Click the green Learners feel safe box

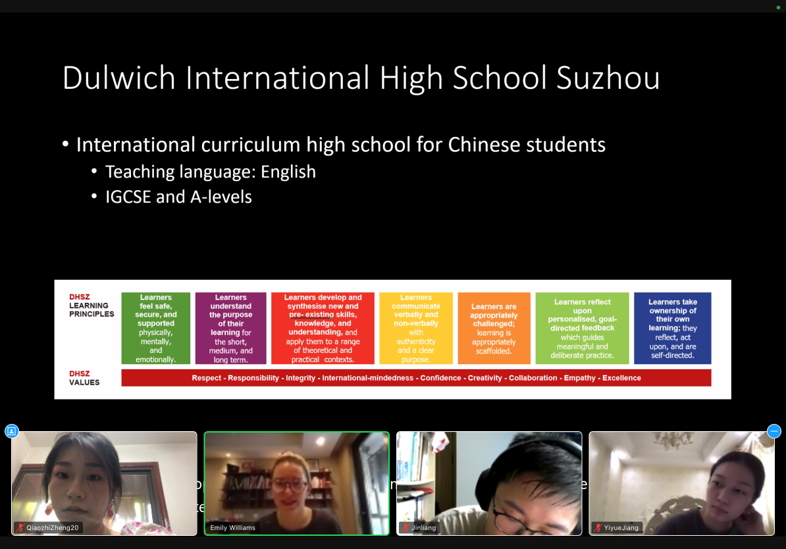(156, 328)
